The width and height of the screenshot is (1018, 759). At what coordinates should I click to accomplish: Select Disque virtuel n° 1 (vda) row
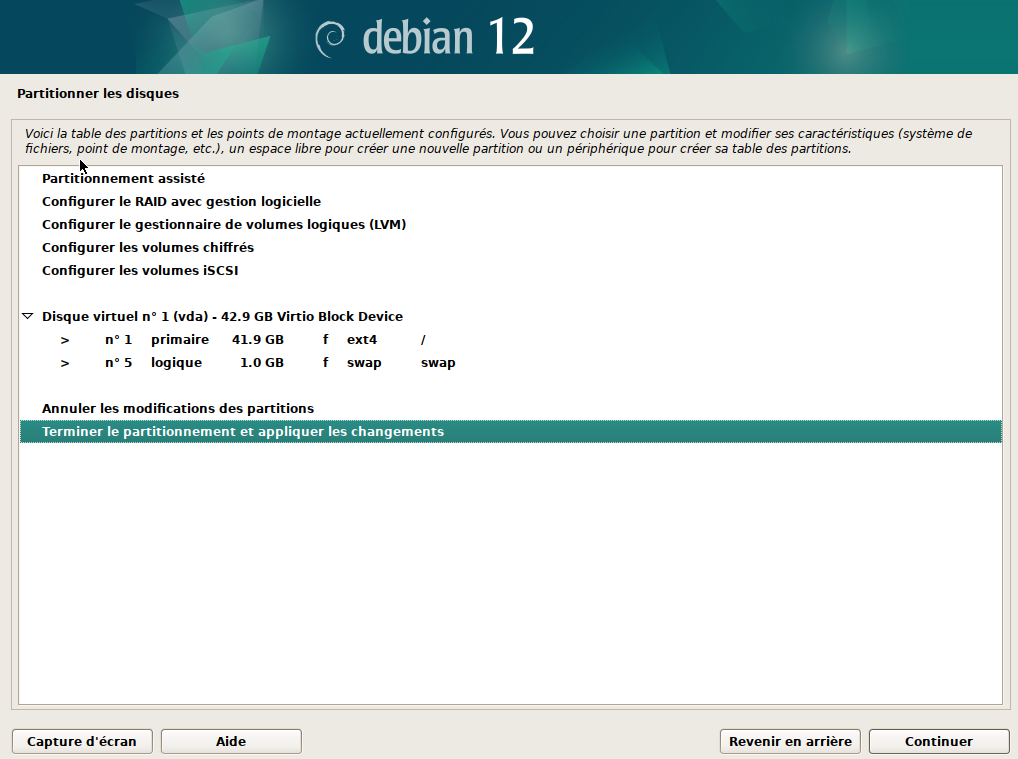point(510,316)
